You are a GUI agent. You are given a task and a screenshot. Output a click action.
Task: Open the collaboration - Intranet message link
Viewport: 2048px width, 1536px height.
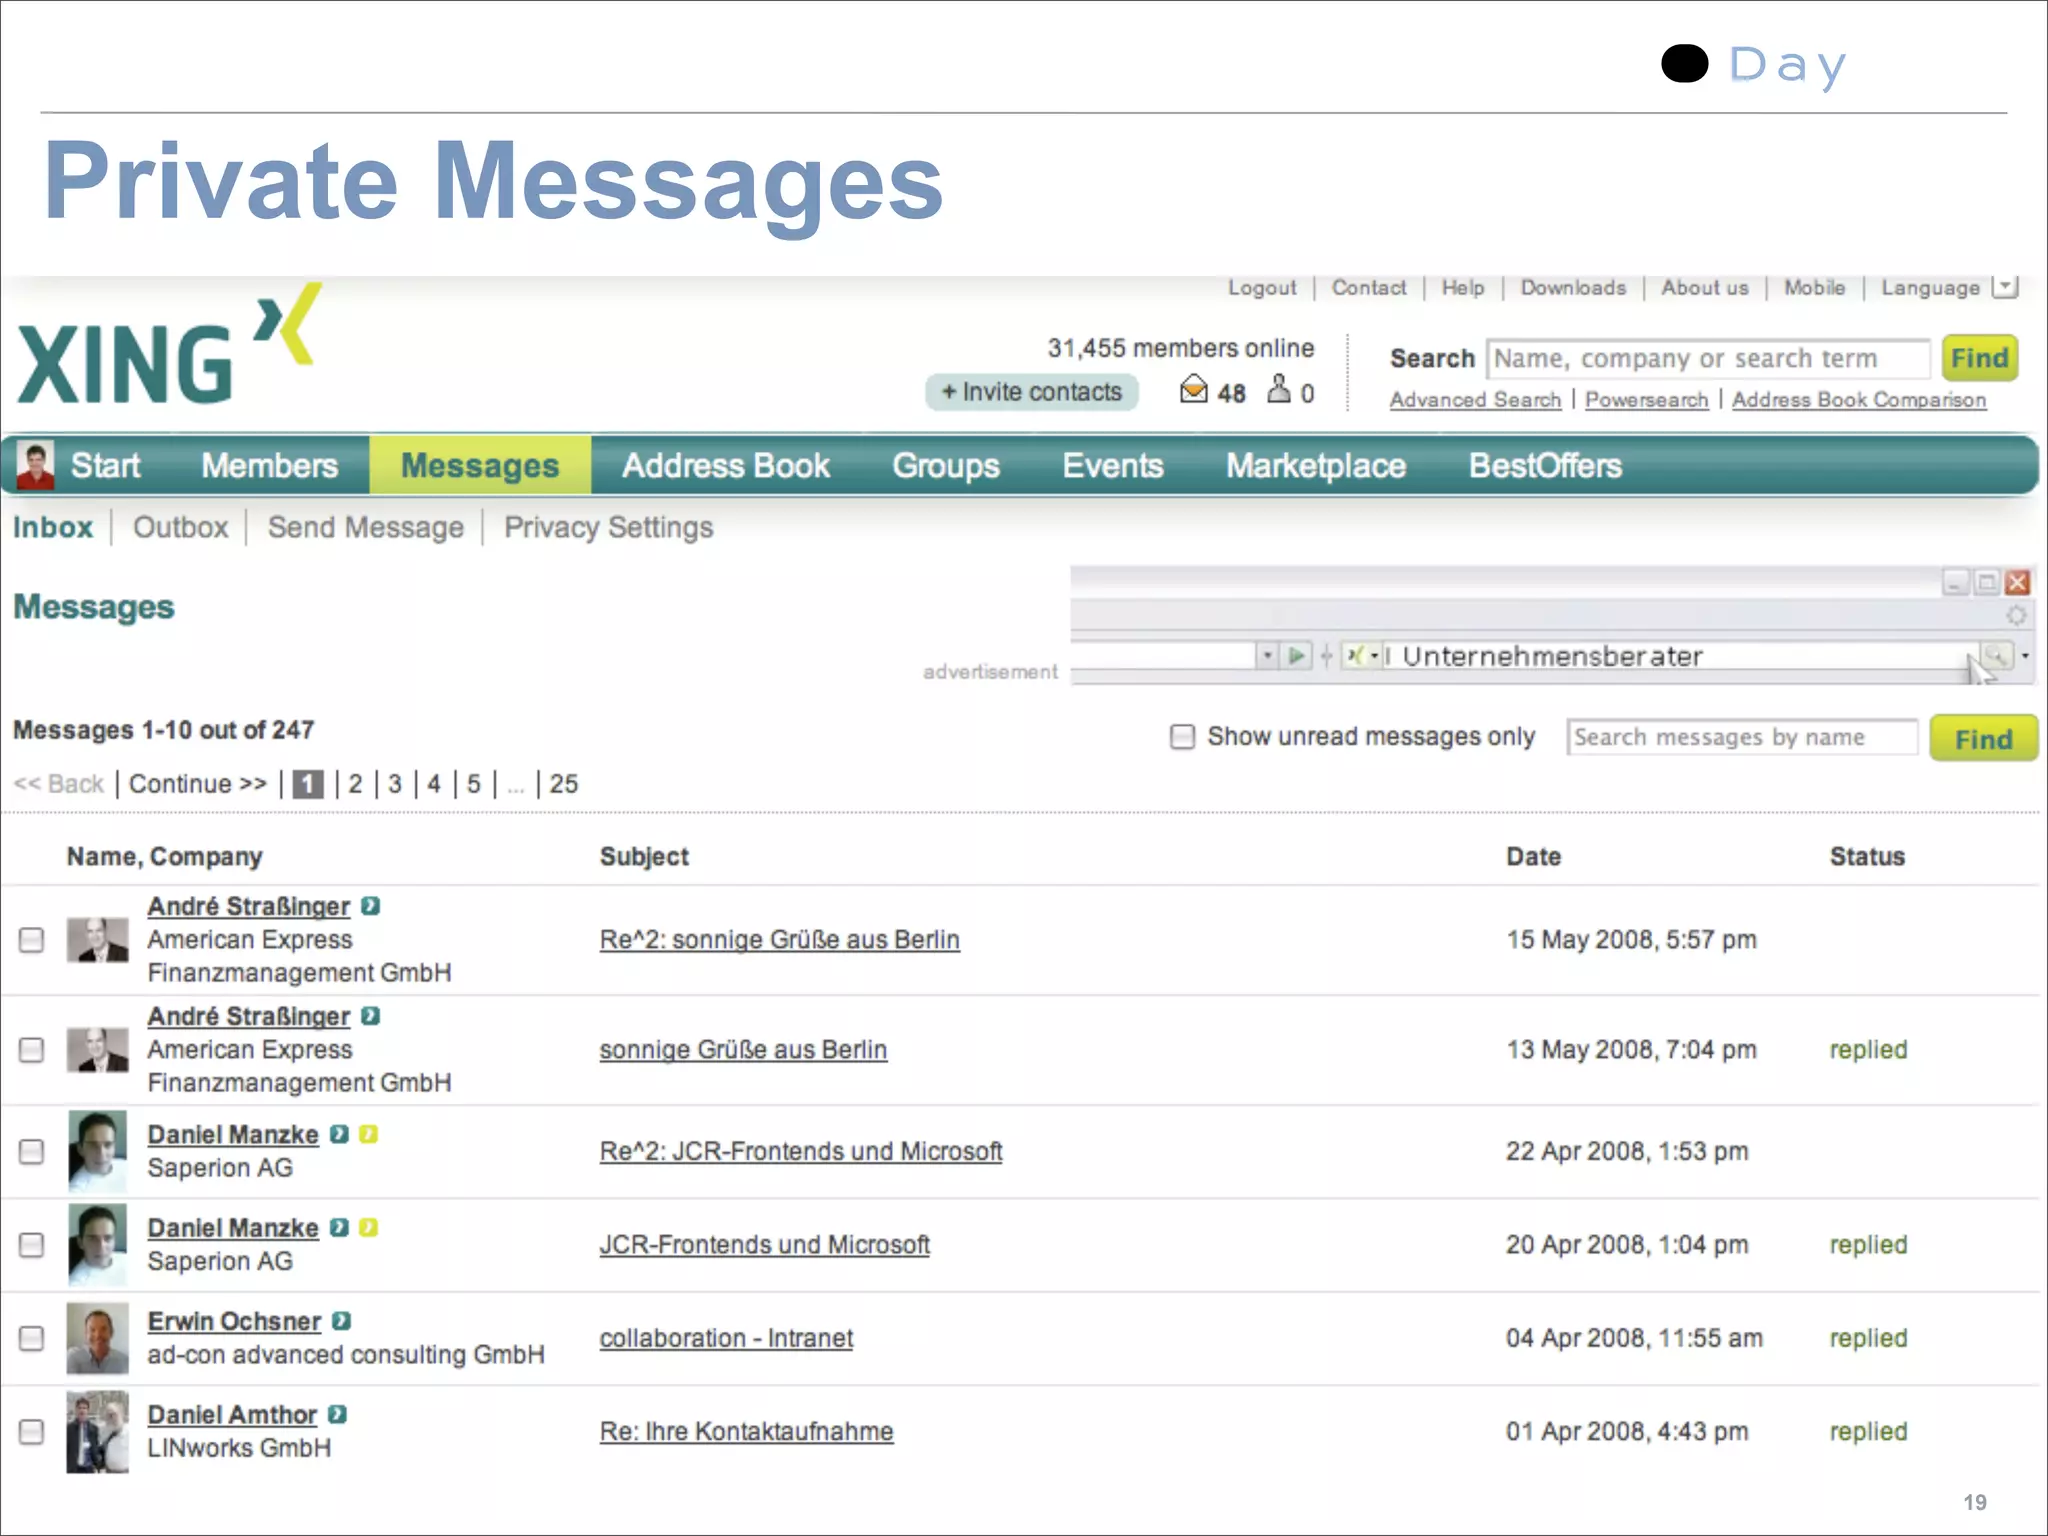(726, 1338)
